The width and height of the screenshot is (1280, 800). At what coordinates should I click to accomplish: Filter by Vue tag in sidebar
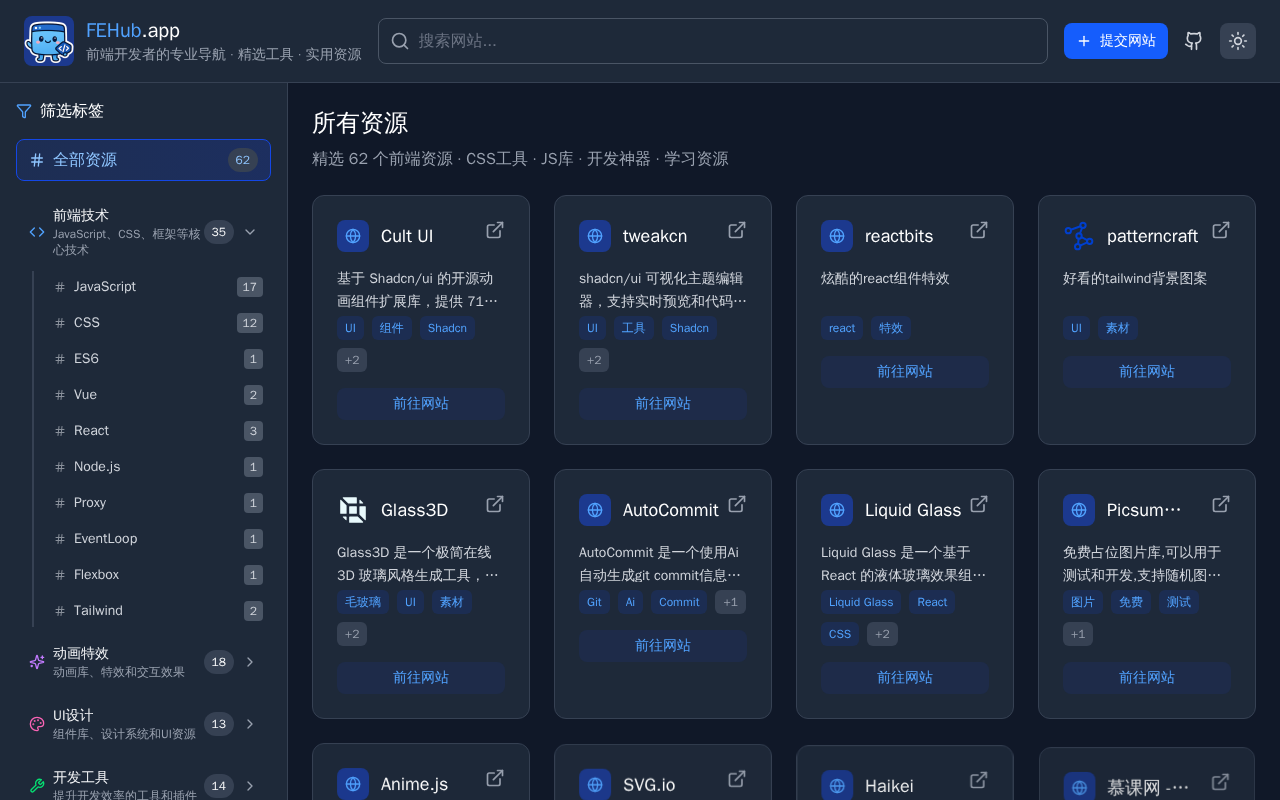pyautogui.click(x=159, y=395)
